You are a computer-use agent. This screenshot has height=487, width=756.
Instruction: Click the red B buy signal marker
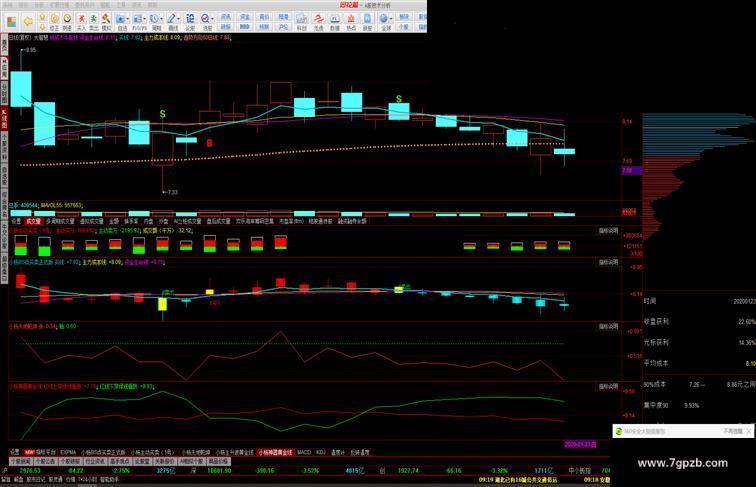click(209, 143)
